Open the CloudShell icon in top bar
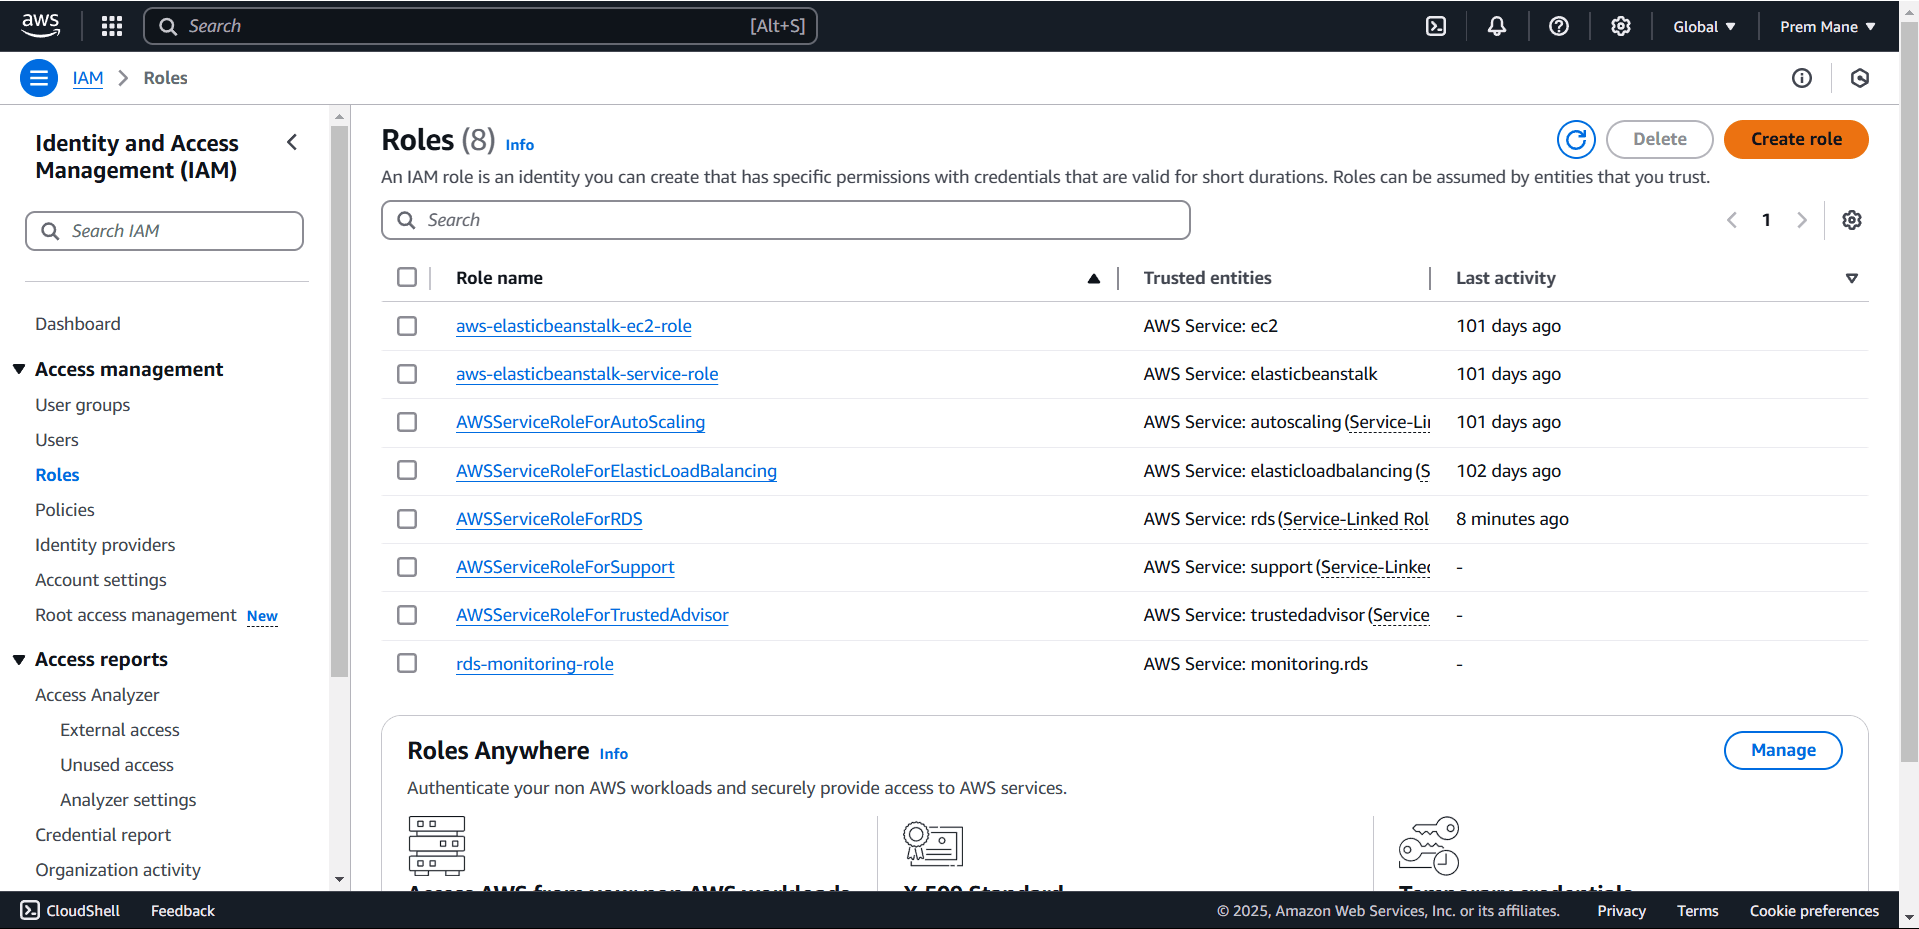Viewport: 1919px width, 929px height. [x=1436, y=26]
